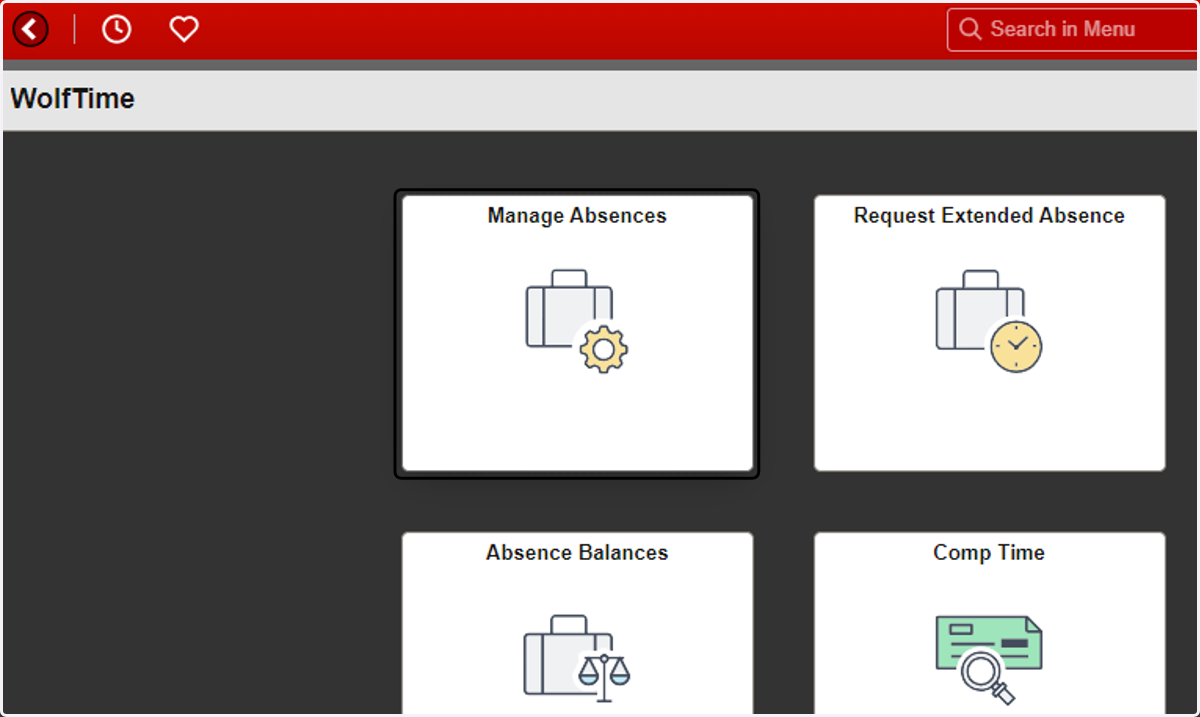Click the Comp Time title text
Viewport: 1200px width, 717px height.
(989, 553)
